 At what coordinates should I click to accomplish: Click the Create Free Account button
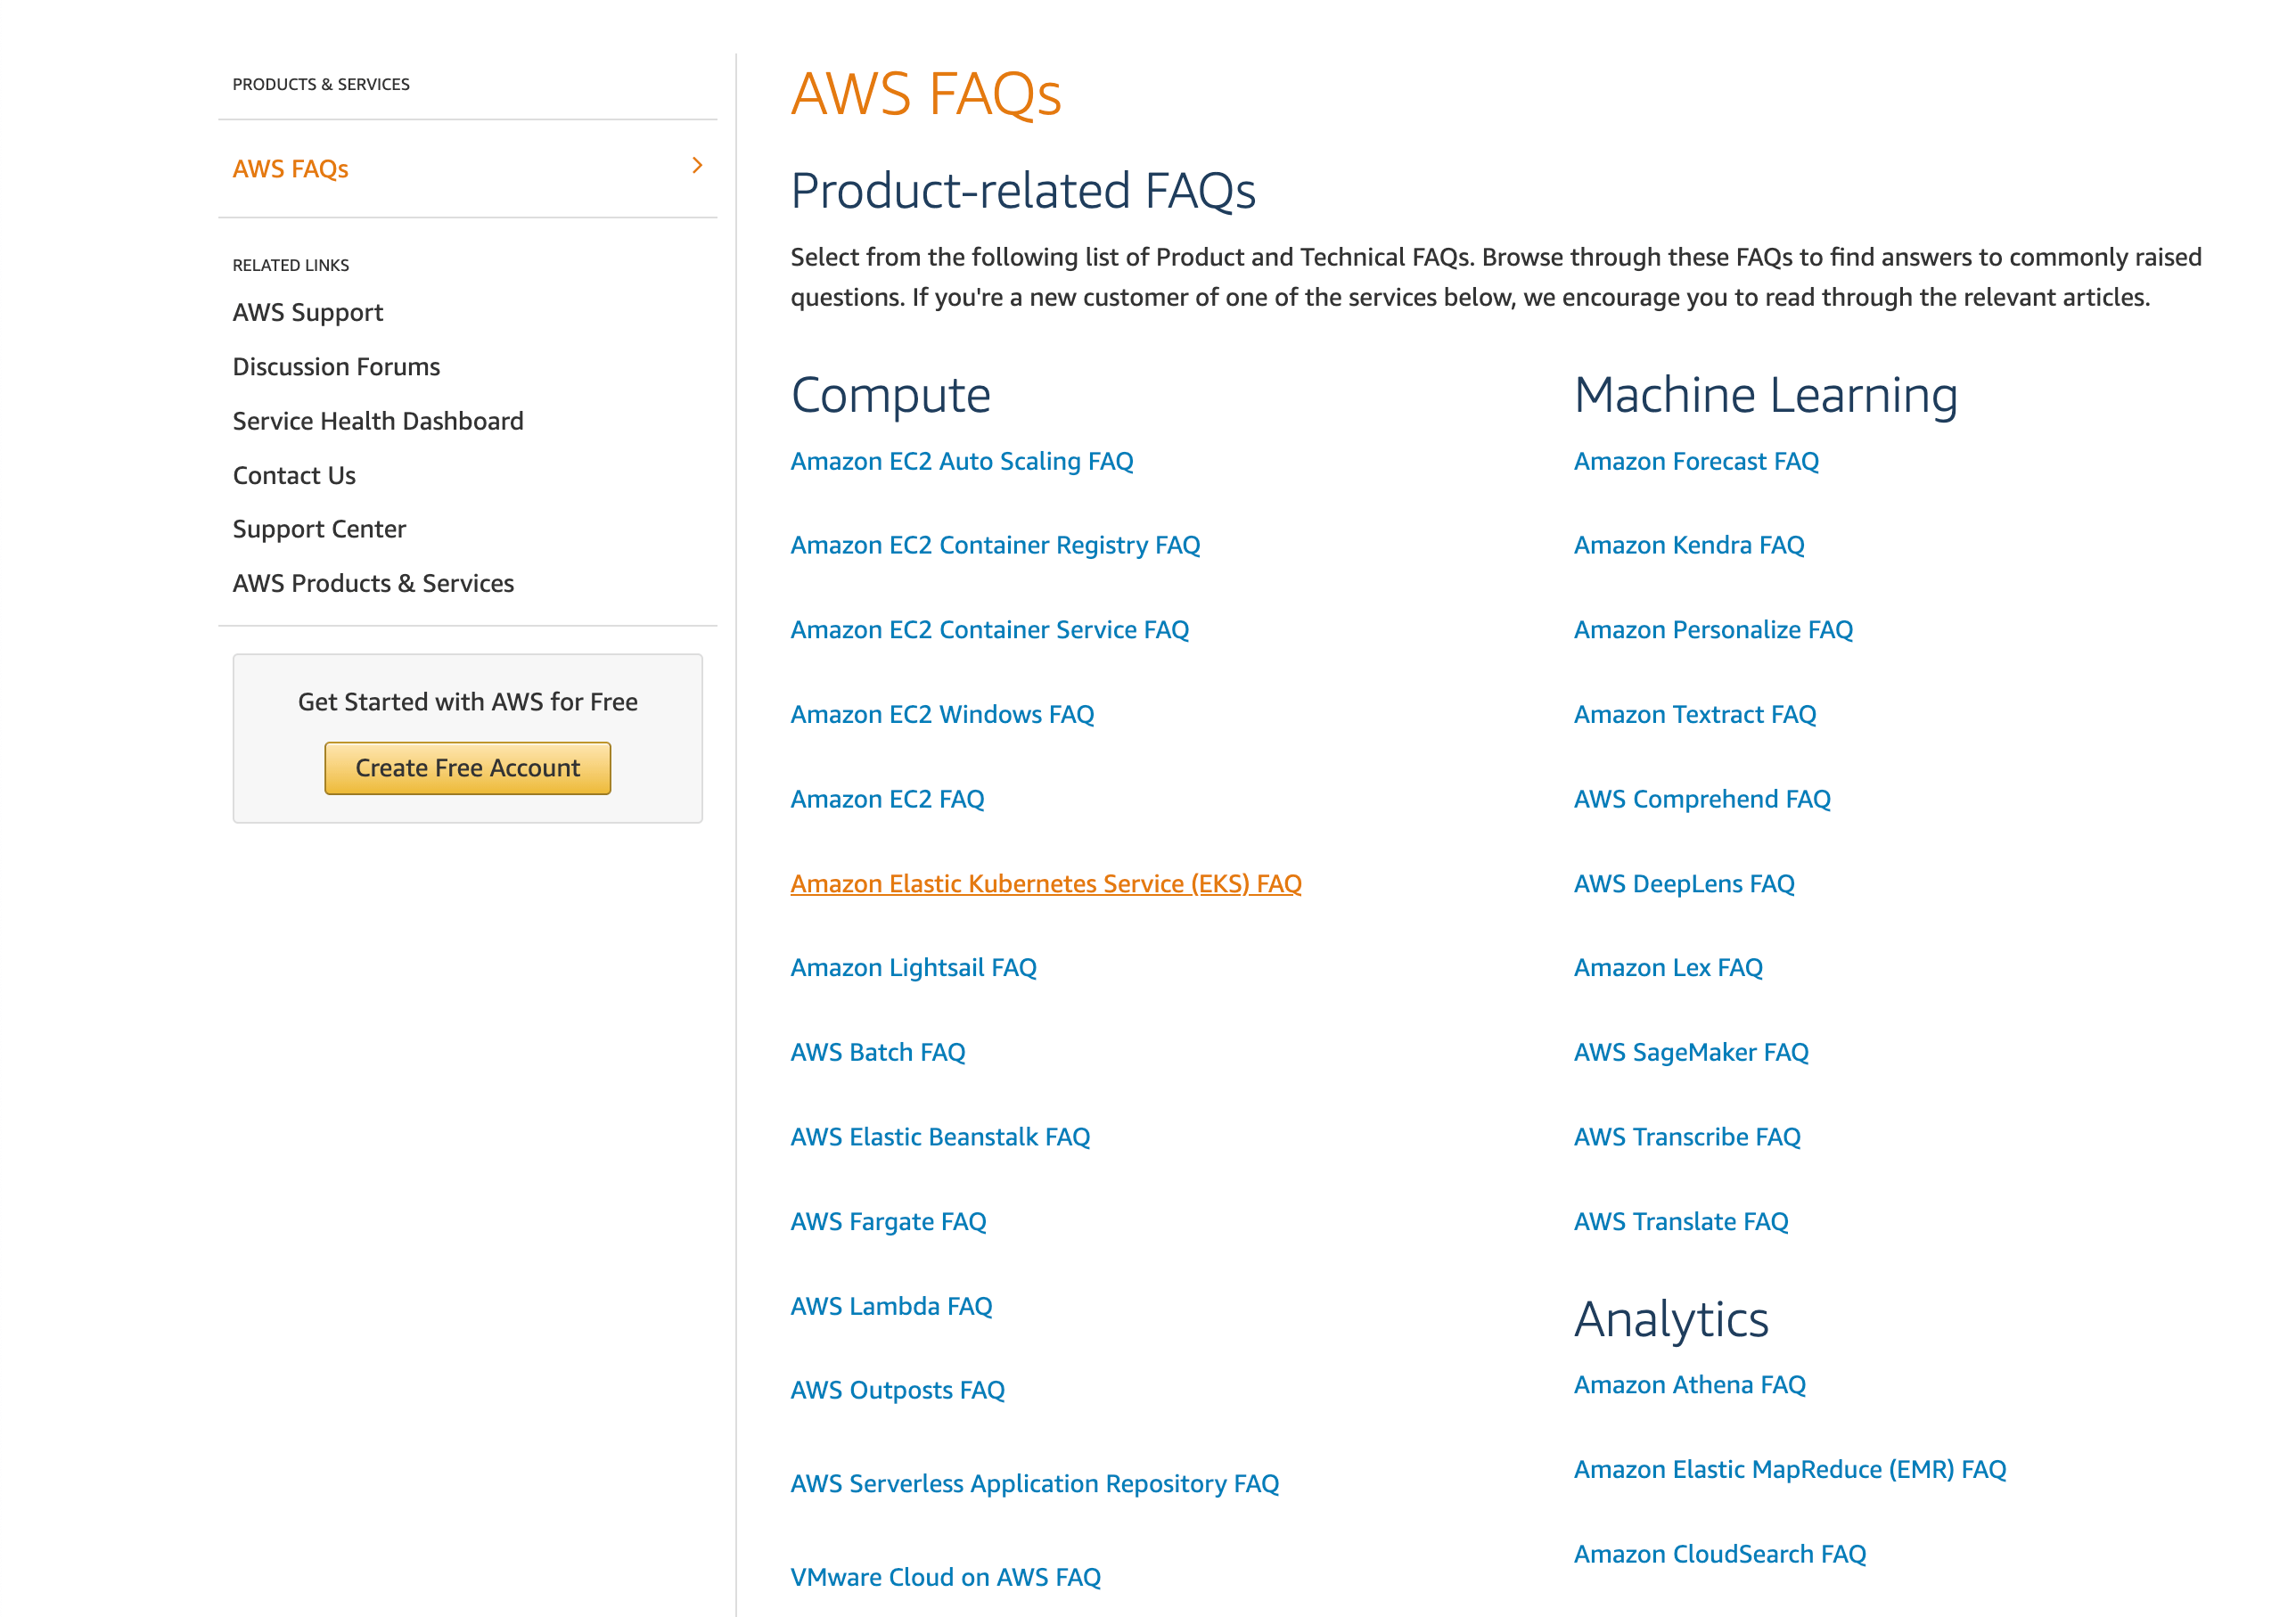click(x=467, y=767)
